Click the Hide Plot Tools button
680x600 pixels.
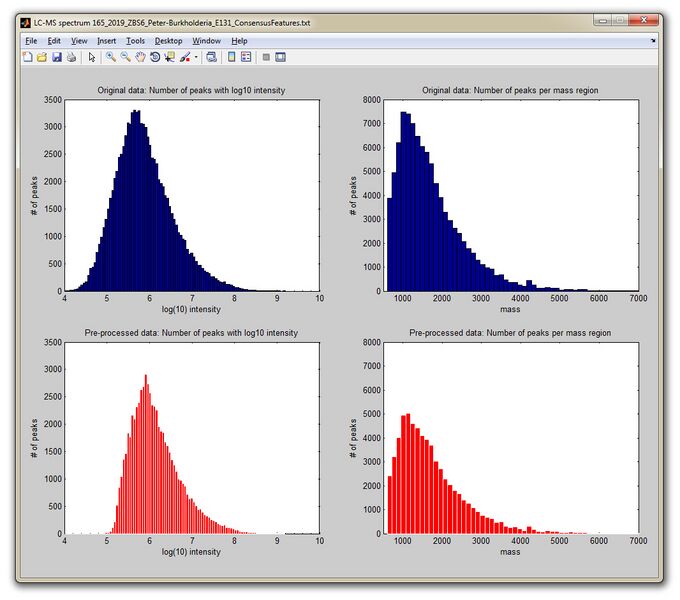266,57
